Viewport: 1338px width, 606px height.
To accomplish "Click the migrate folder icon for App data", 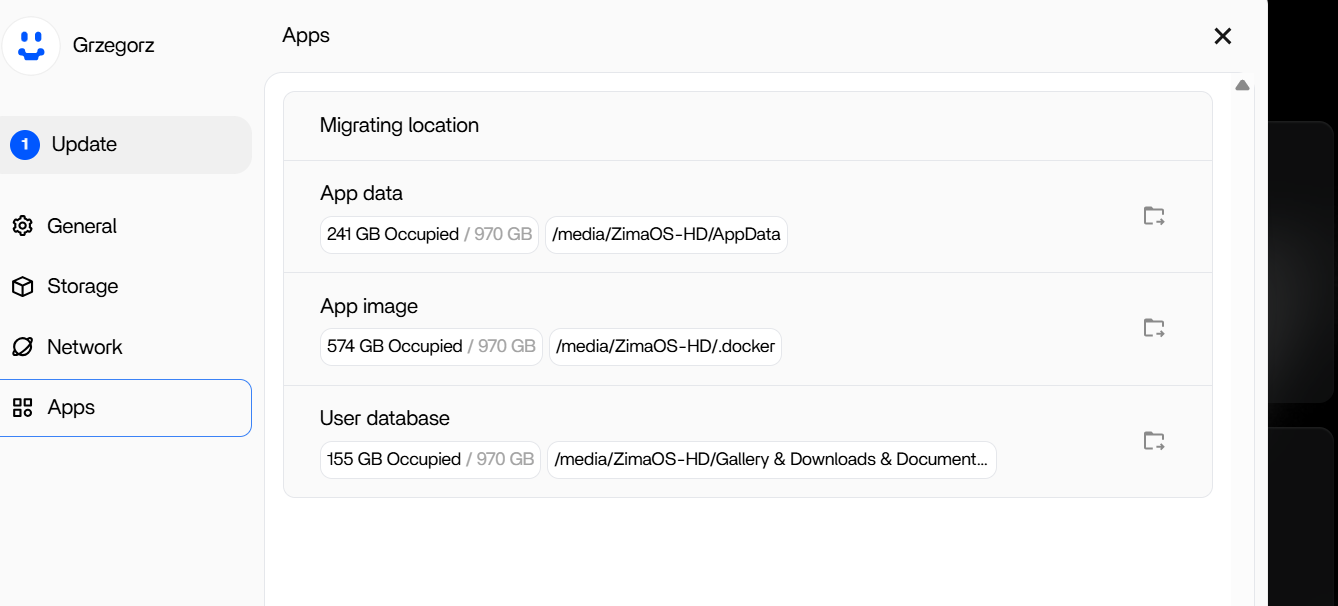I will [x=1154, y=216].
